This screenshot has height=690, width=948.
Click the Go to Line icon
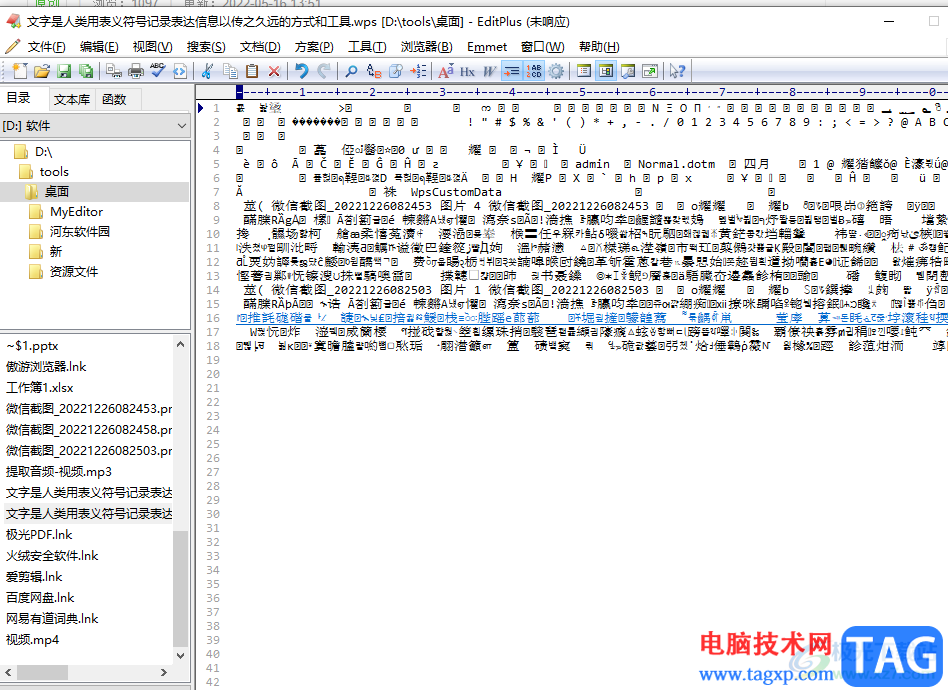[418, 71]
